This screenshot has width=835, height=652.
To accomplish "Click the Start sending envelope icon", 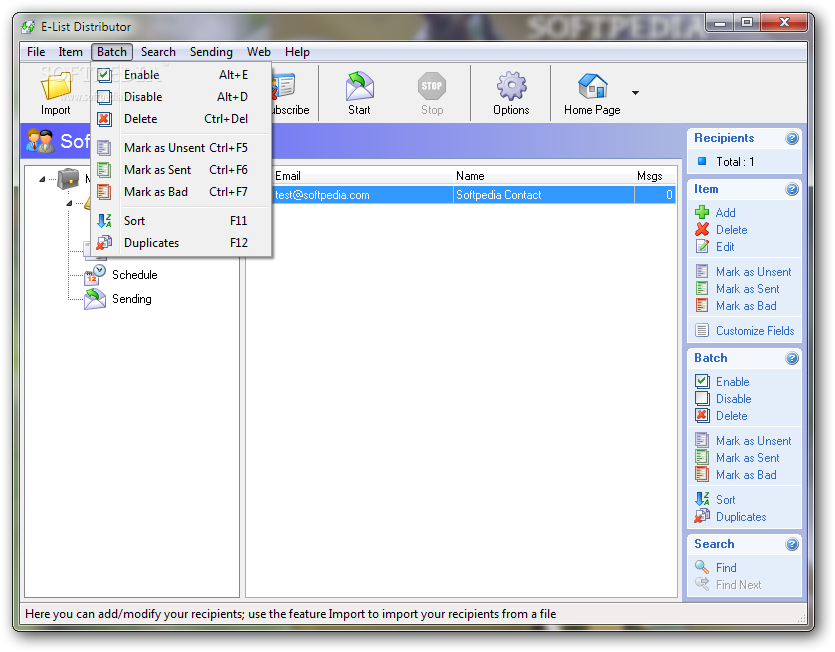I will pos(359,86).
